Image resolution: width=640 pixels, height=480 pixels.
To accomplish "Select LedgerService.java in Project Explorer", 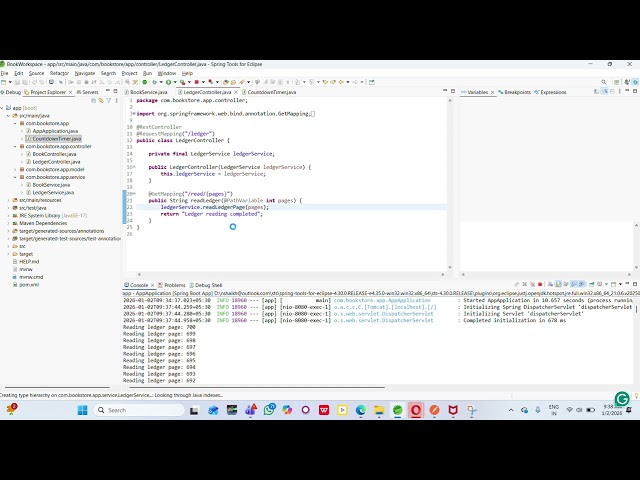I will click(x=53, y=193).
